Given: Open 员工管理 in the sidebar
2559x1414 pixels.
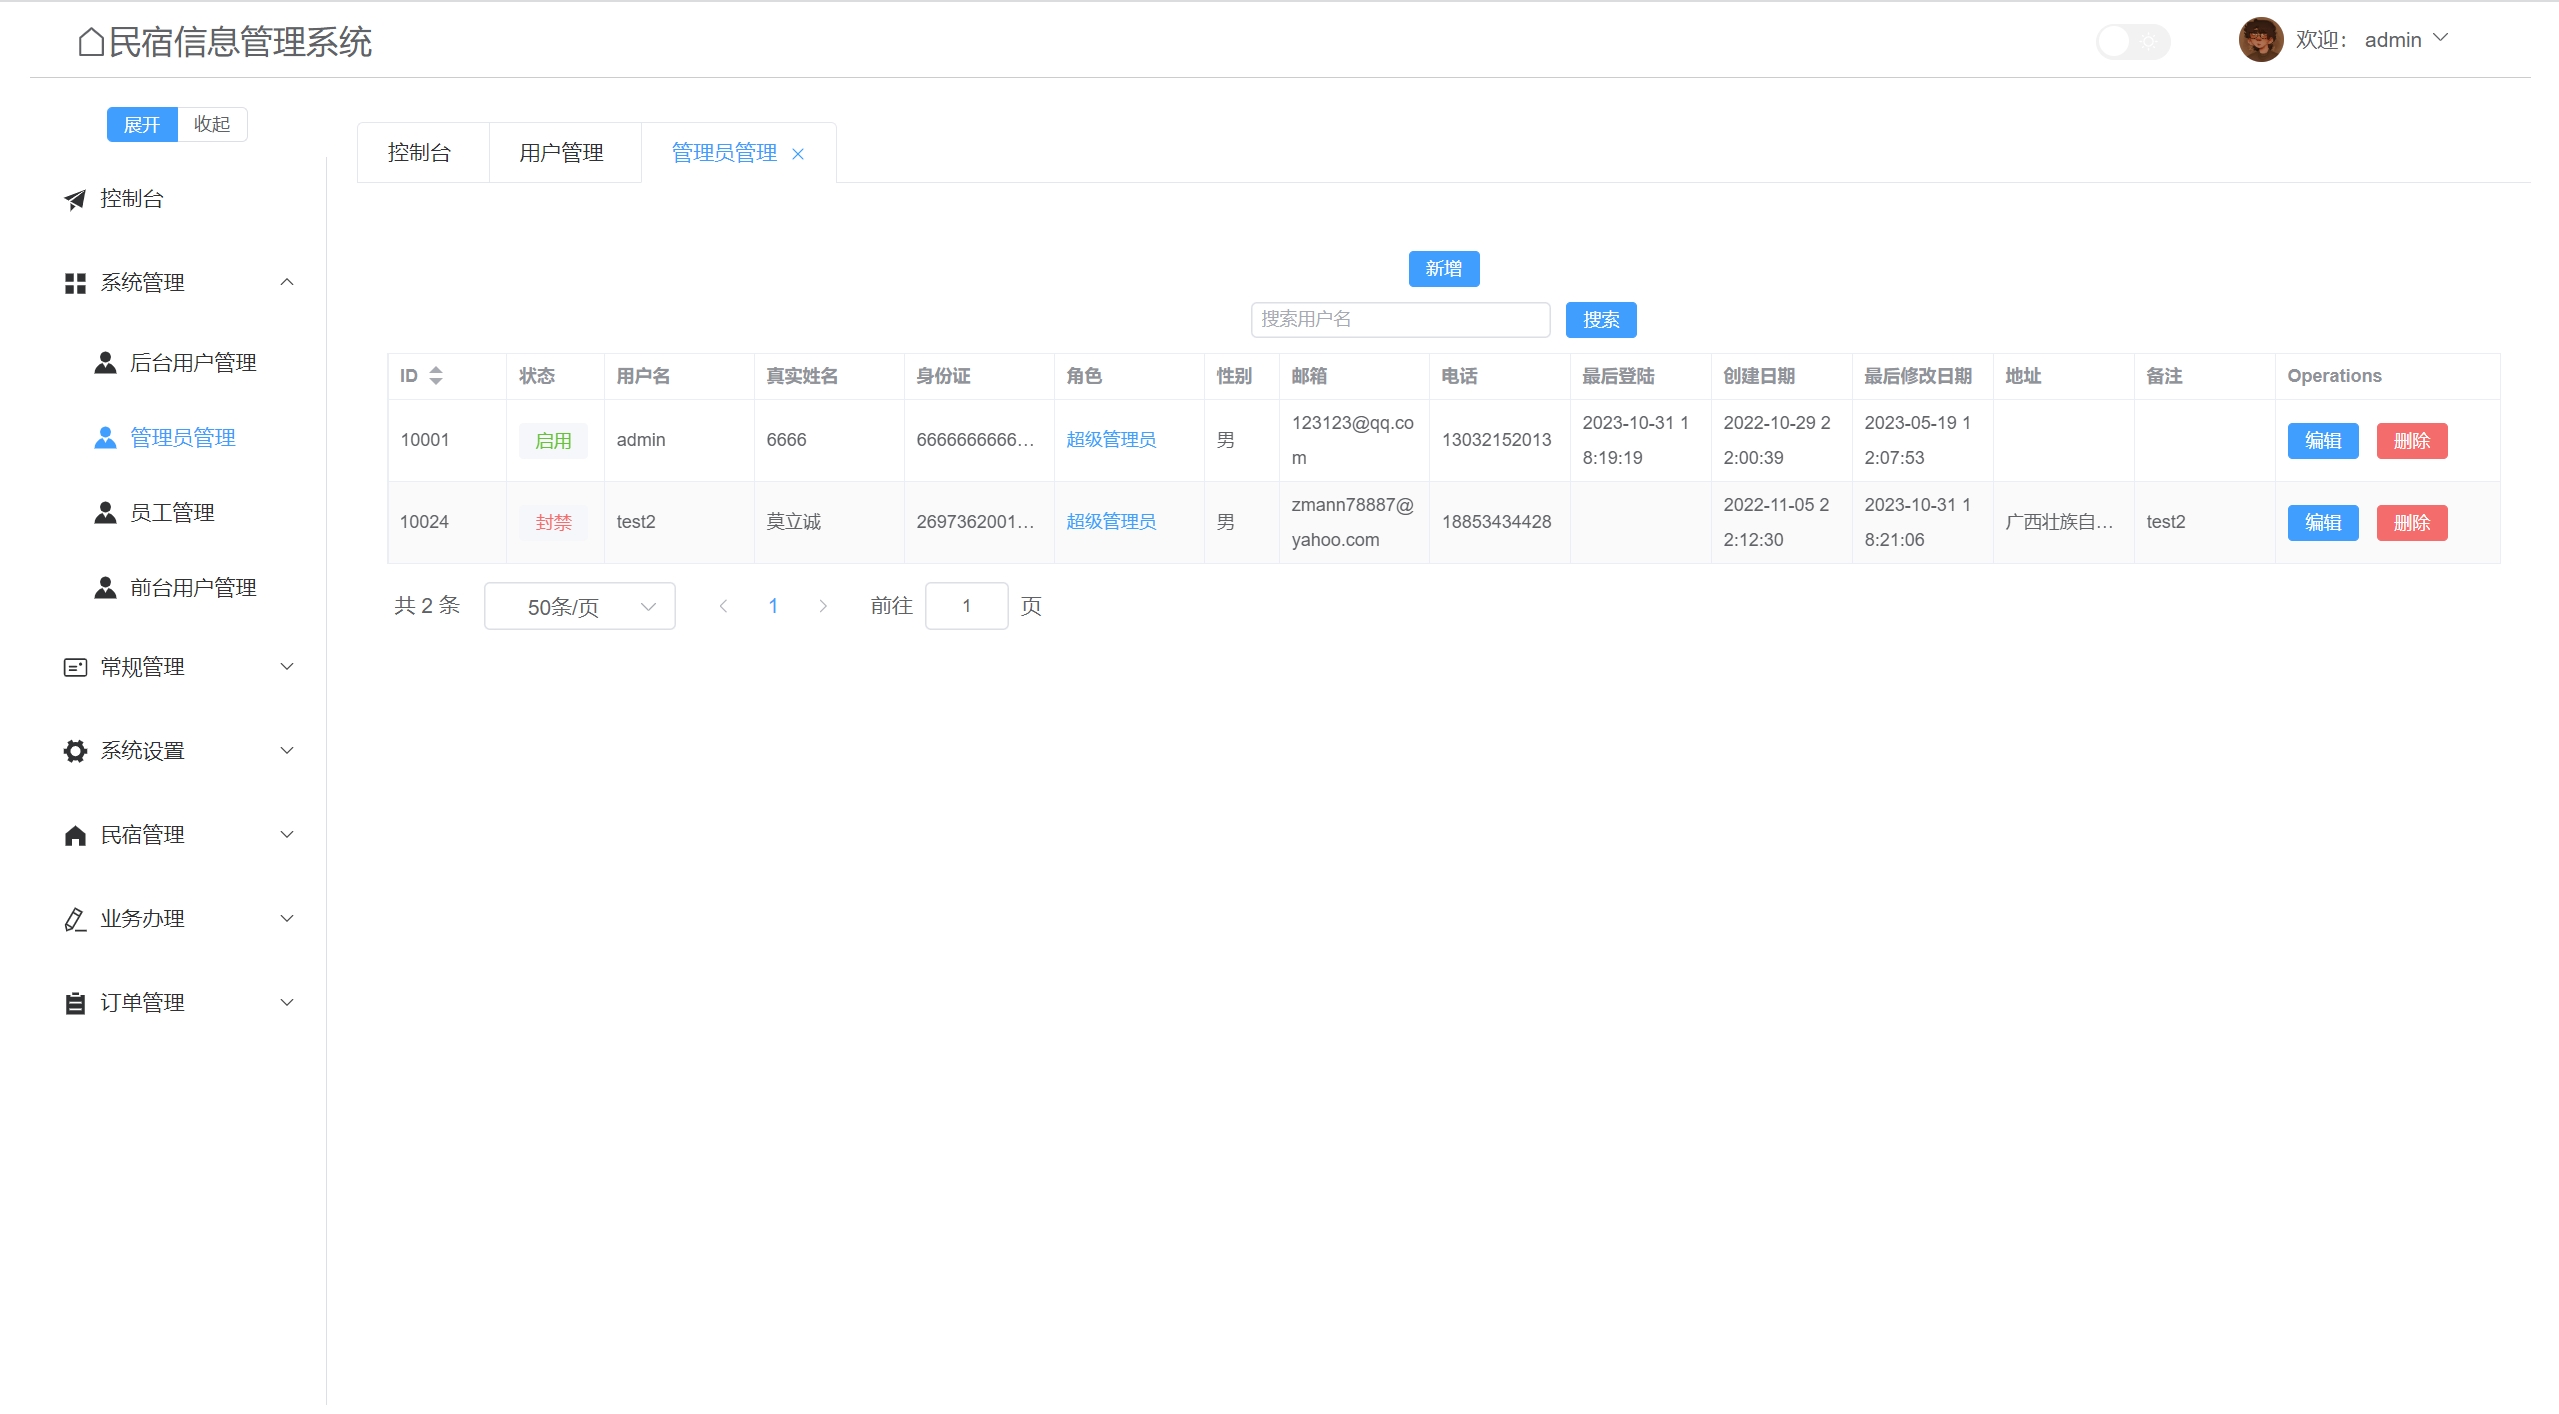Looking at the screenshot, I should 172,513.
